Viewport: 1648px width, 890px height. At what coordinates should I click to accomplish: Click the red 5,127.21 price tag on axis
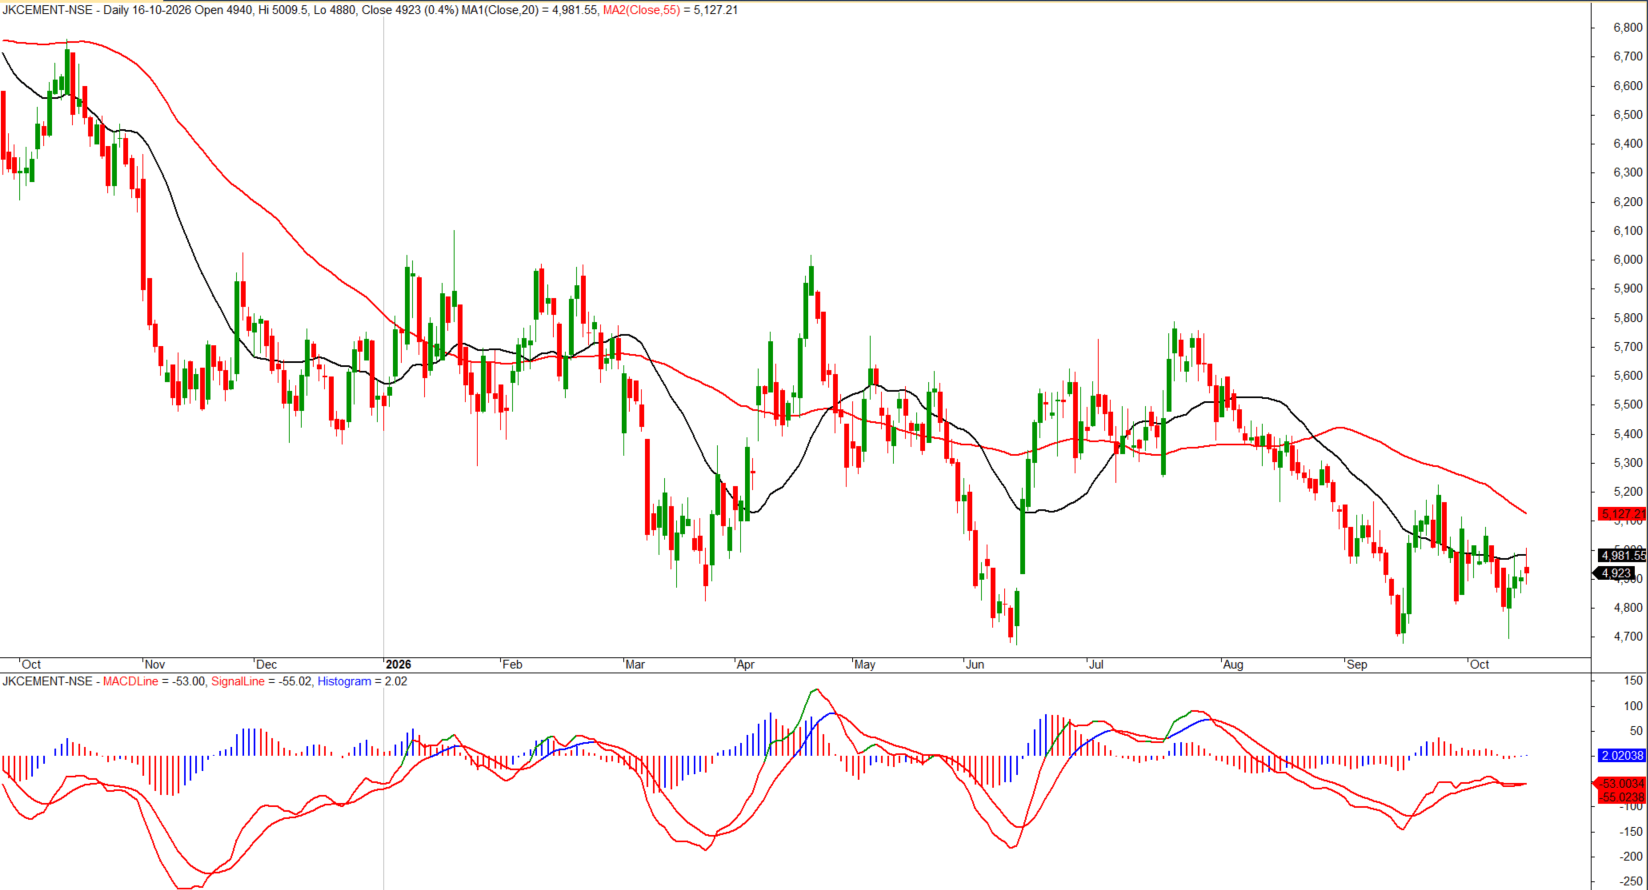[x=1620, y=514]
